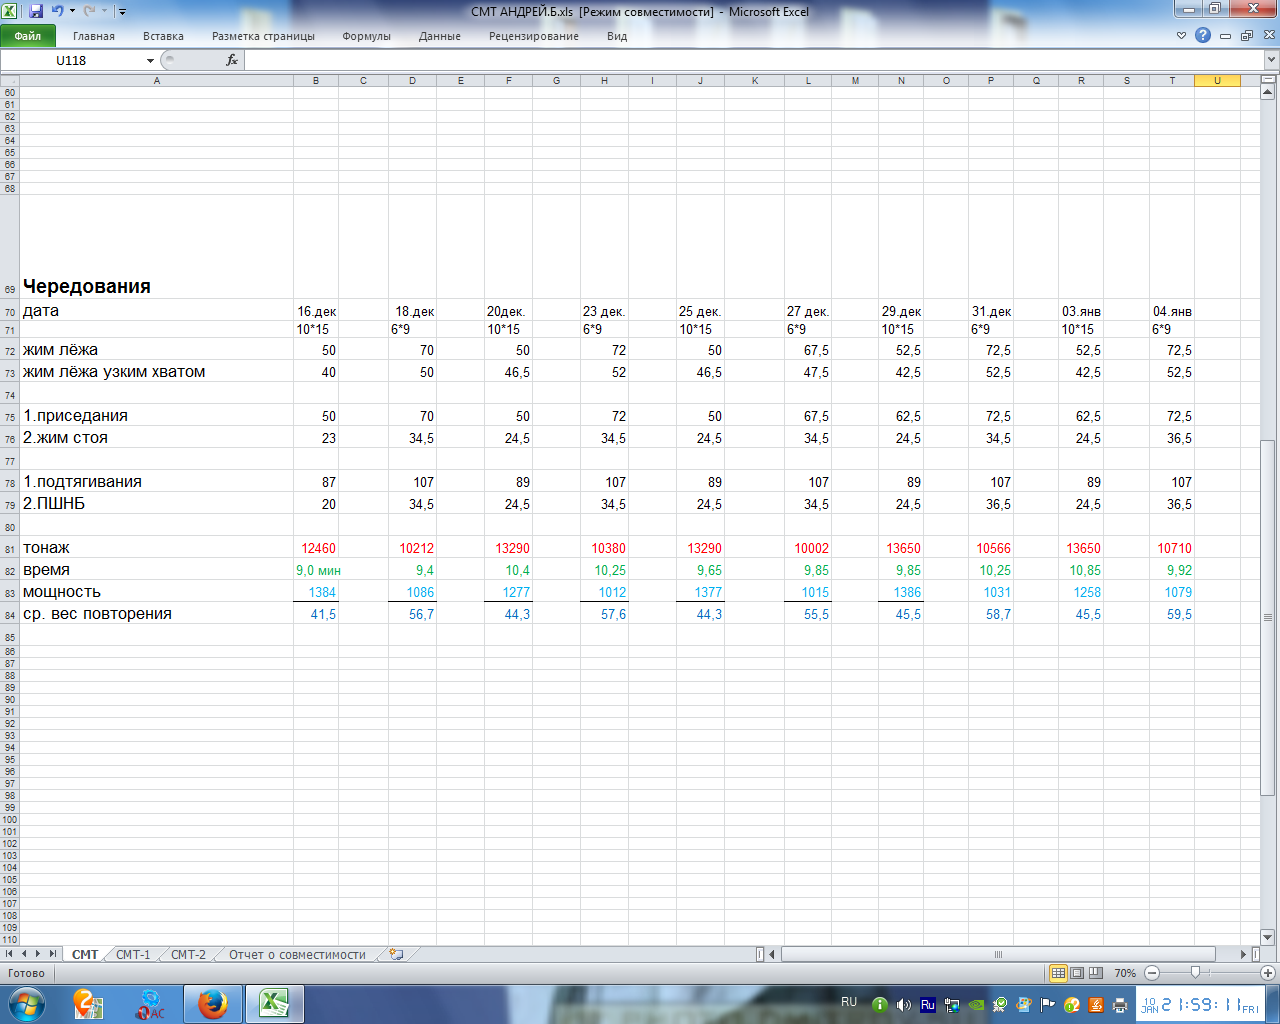
Task: Select cell with тонаж value 12460
Action: 316,548
